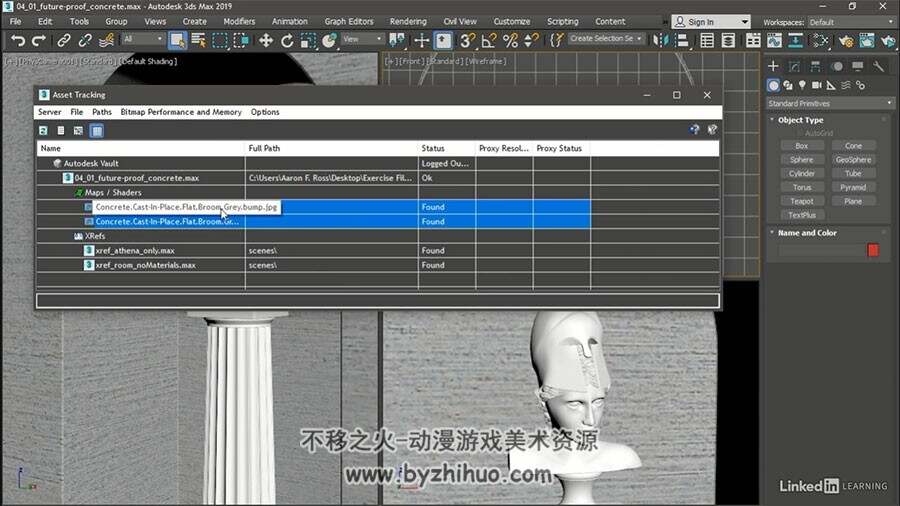The image size is (900, 506).
Task: Toggle Angle Snap on the toolbar
Action: [489, 41]
